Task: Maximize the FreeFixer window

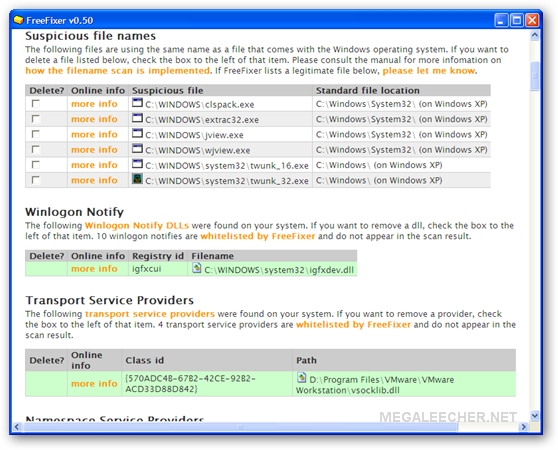Action: click(x=517, y=20)
